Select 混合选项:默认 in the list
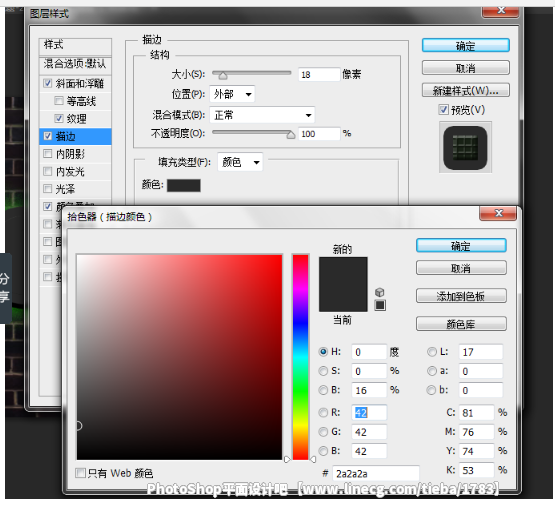 (x=75, y=64)
